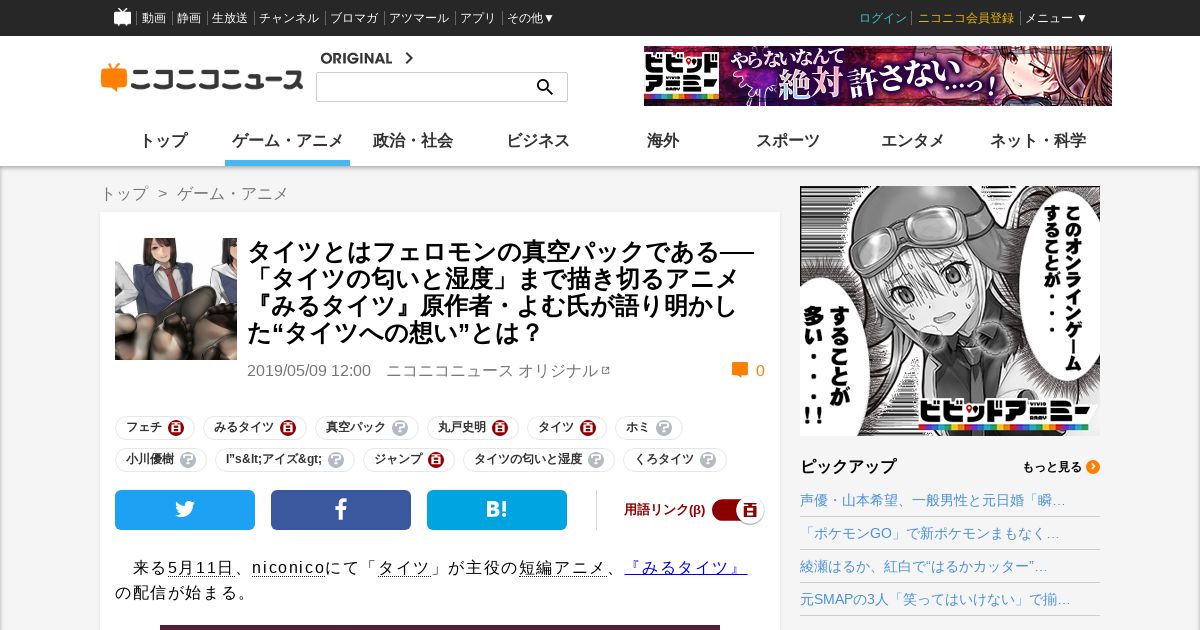The width and height of the screenshot is (1200, 630).
Task: Open the sidebar manga advertisement
Action: (950, 311)
